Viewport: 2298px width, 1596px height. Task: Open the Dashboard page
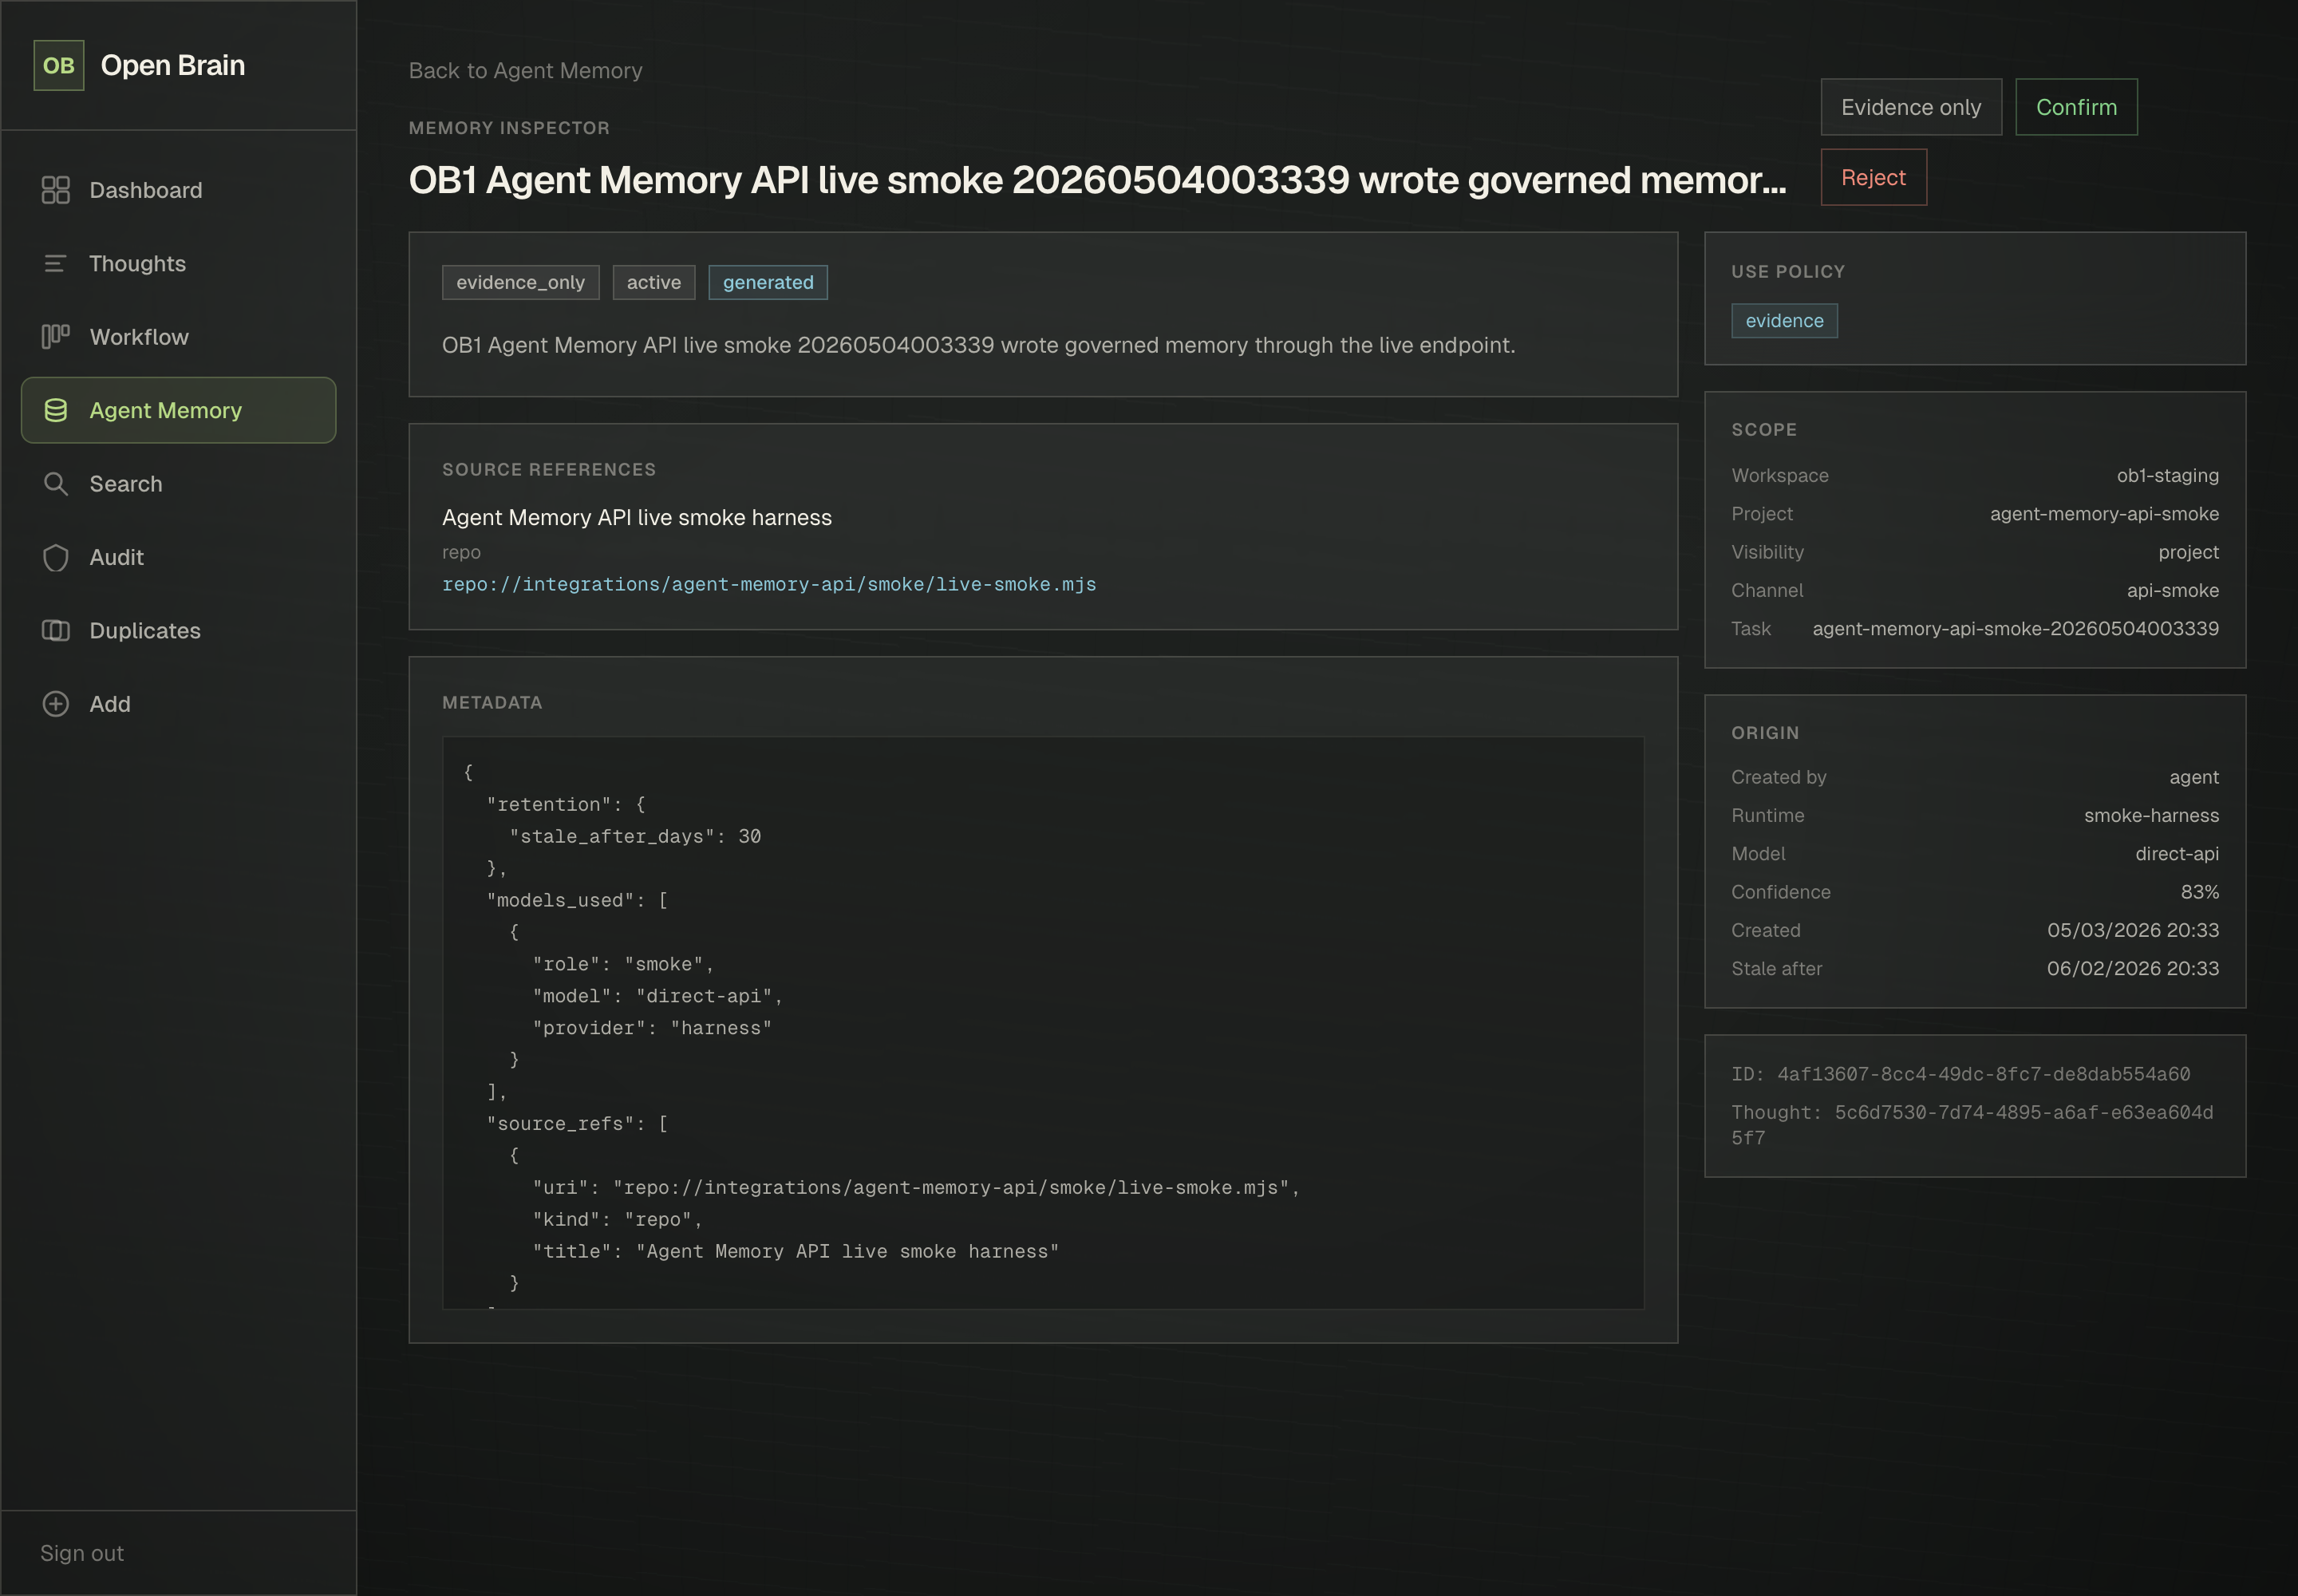pyautogui.click(x=178, y=190)
